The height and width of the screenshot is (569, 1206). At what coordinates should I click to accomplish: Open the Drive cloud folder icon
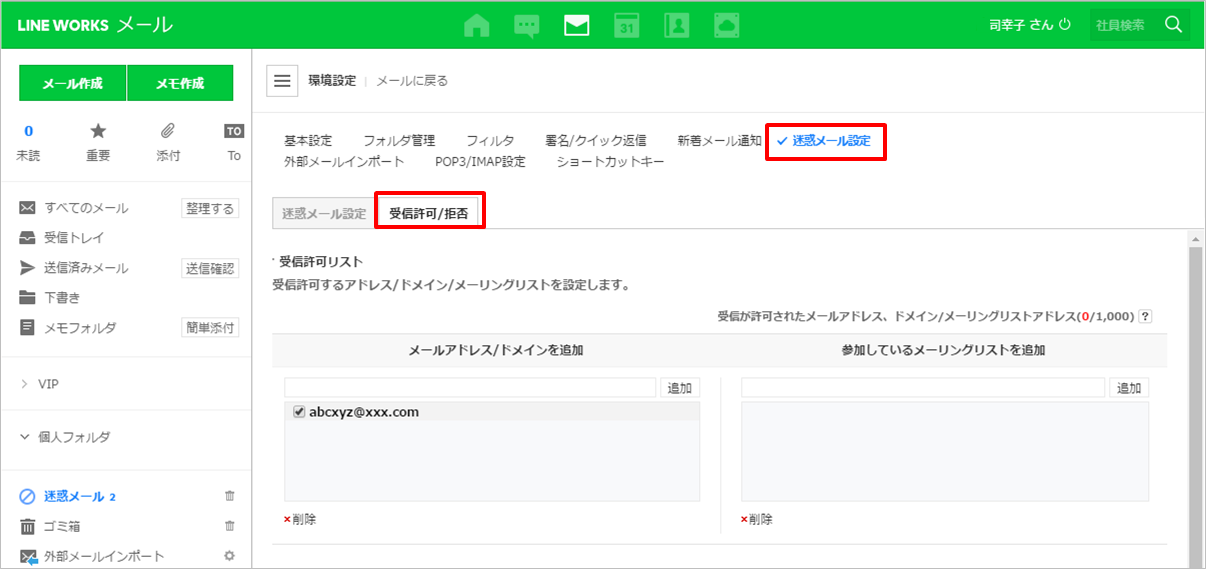727,25
